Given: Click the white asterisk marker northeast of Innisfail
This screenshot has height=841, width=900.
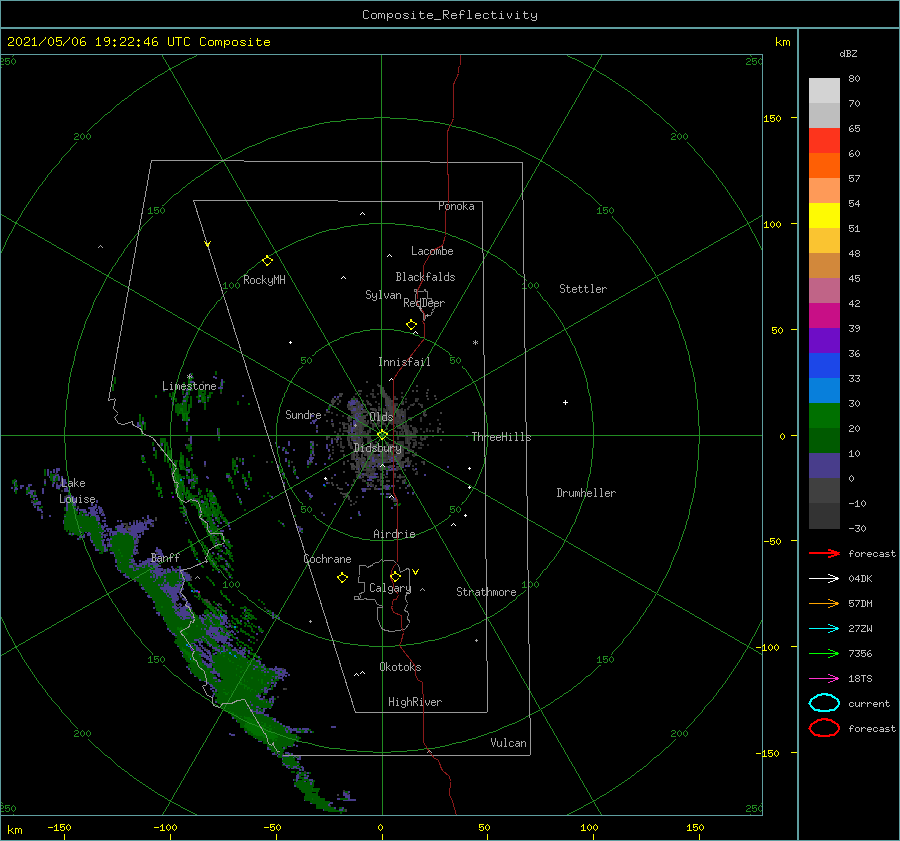Looking at the screenshot, I should click(475, 343).
